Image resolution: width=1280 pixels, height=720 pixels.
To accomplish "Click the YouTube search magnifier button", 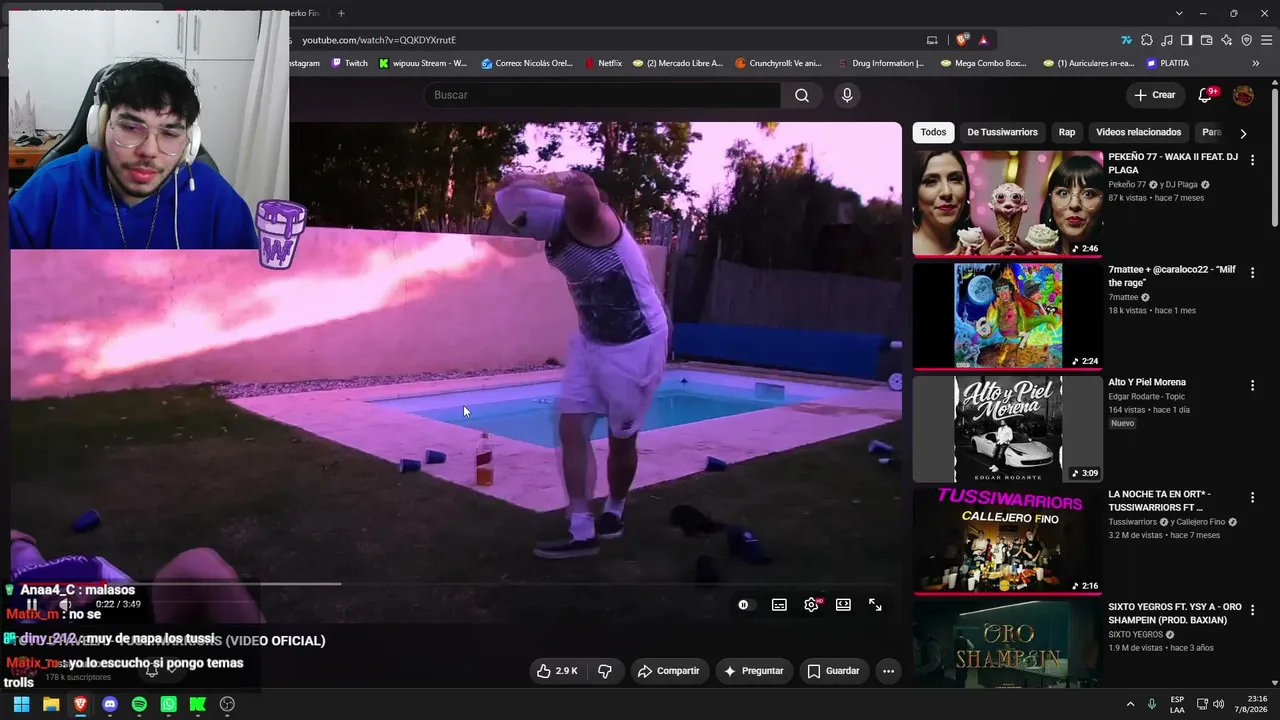I will point(802,95).
